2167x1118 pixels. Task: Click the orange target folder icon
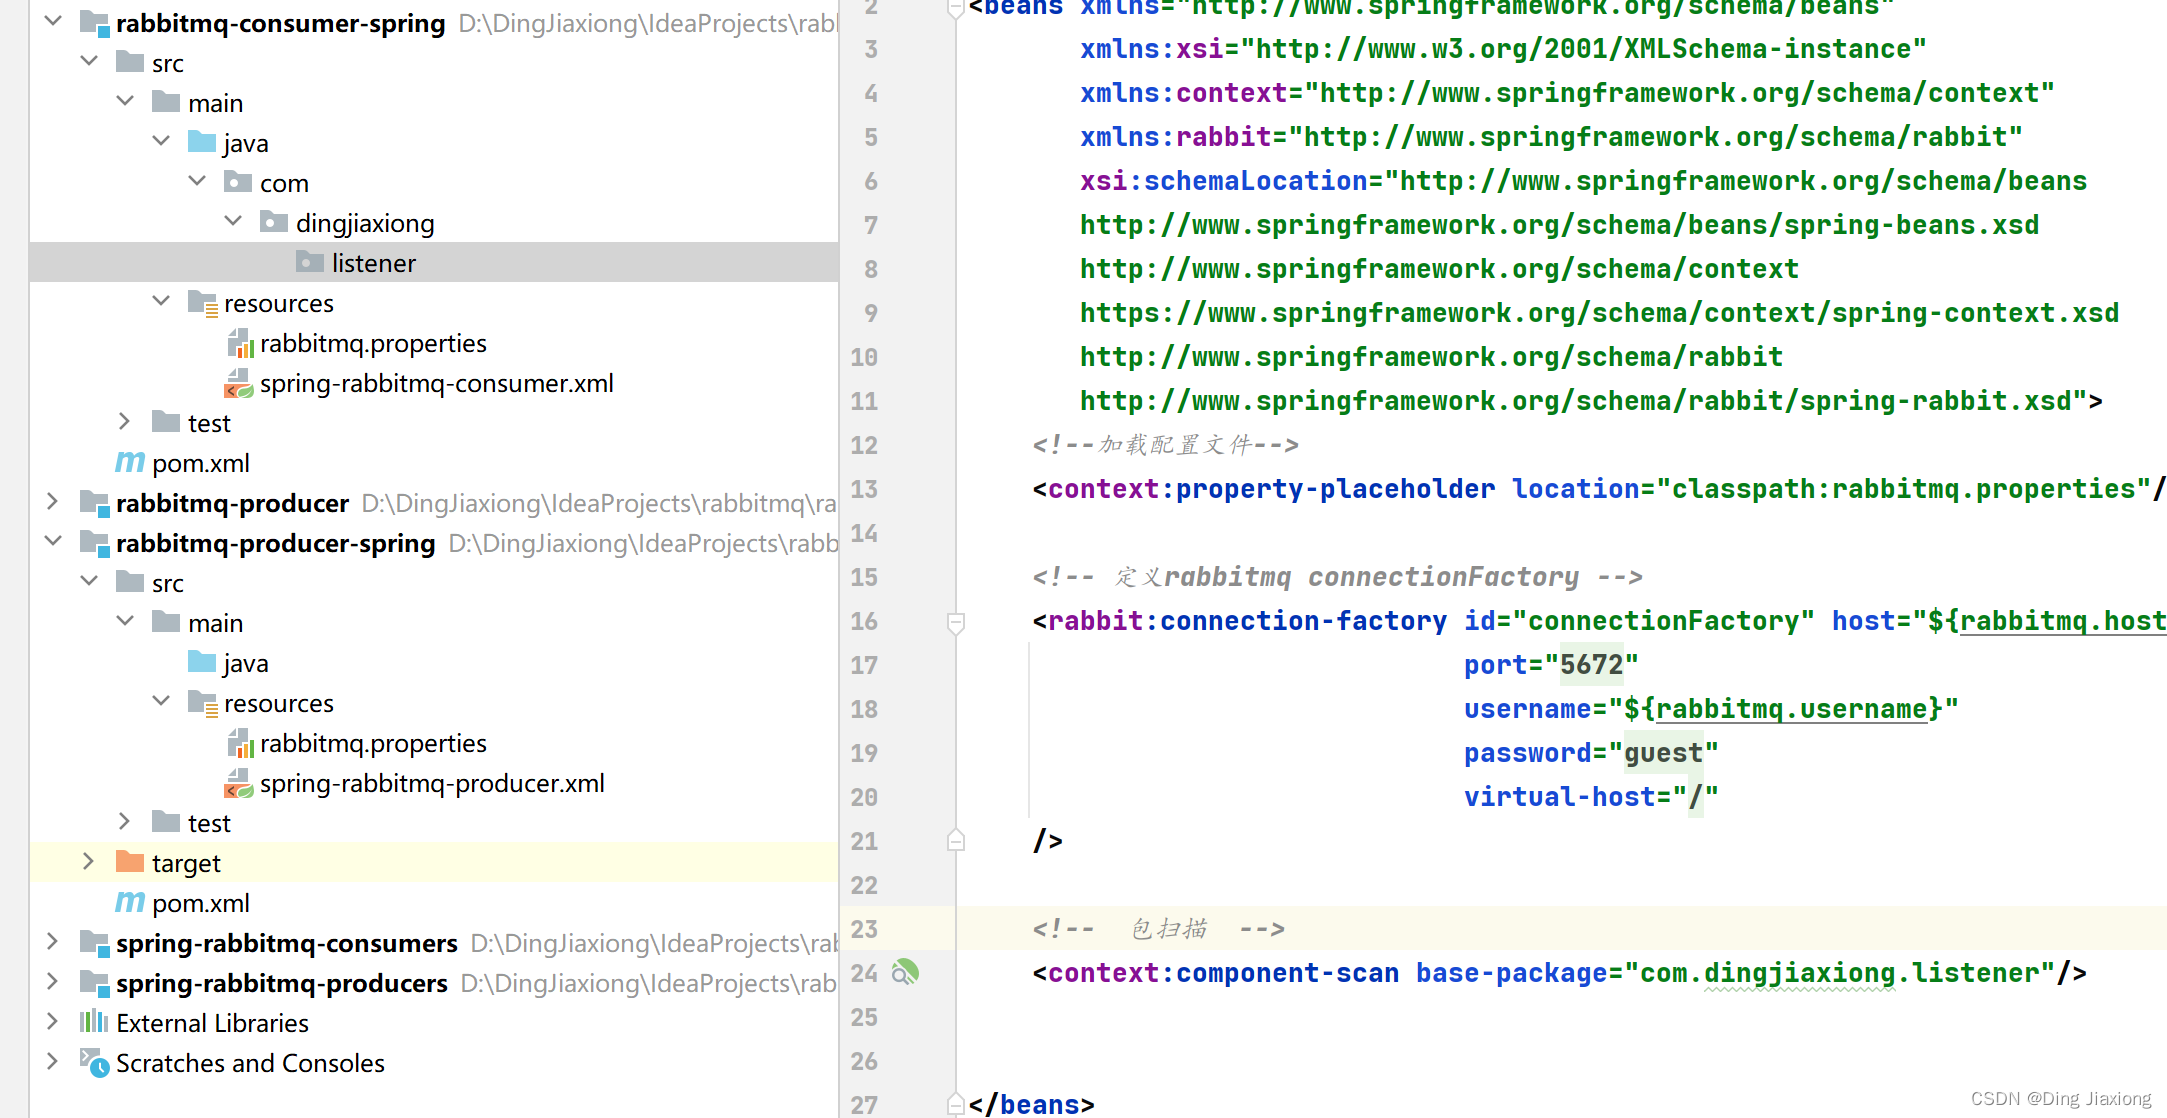(130, 862)
